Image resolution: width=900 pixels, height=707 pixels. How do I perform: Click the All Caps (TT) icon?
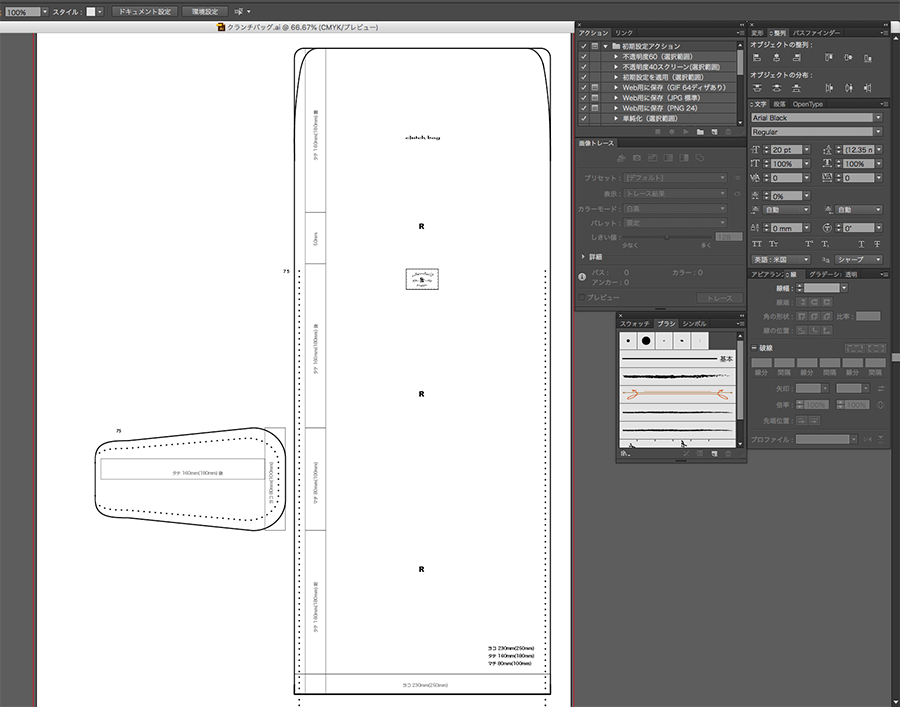pyautogui.click(x=757, y=244)
